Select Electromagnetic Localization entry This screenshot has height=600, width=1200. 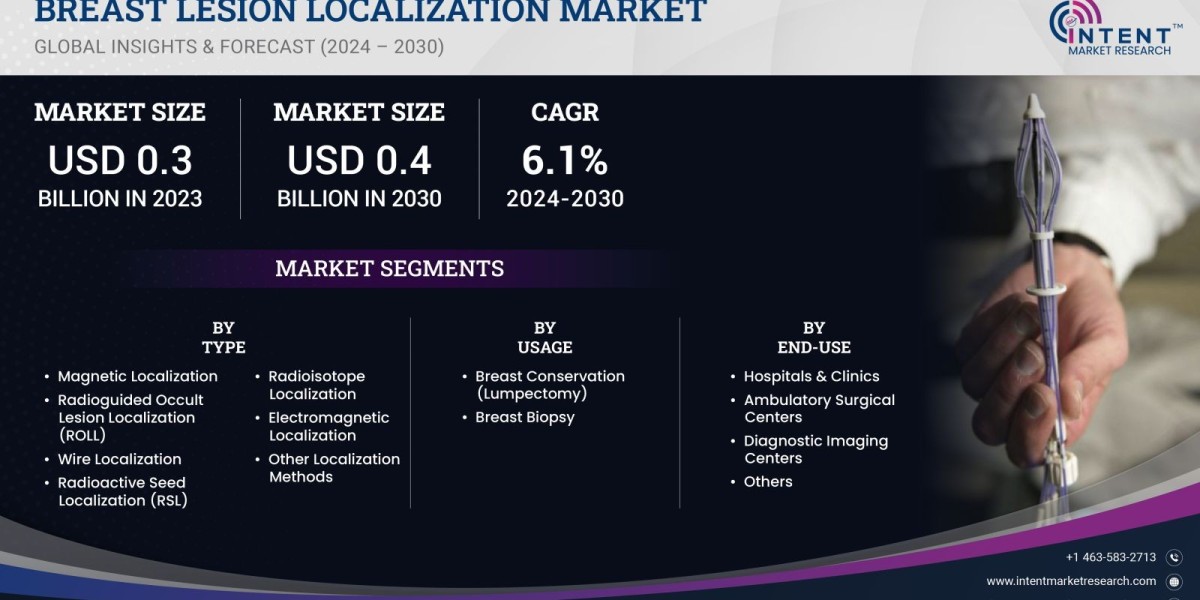click(x=328, y=426)
